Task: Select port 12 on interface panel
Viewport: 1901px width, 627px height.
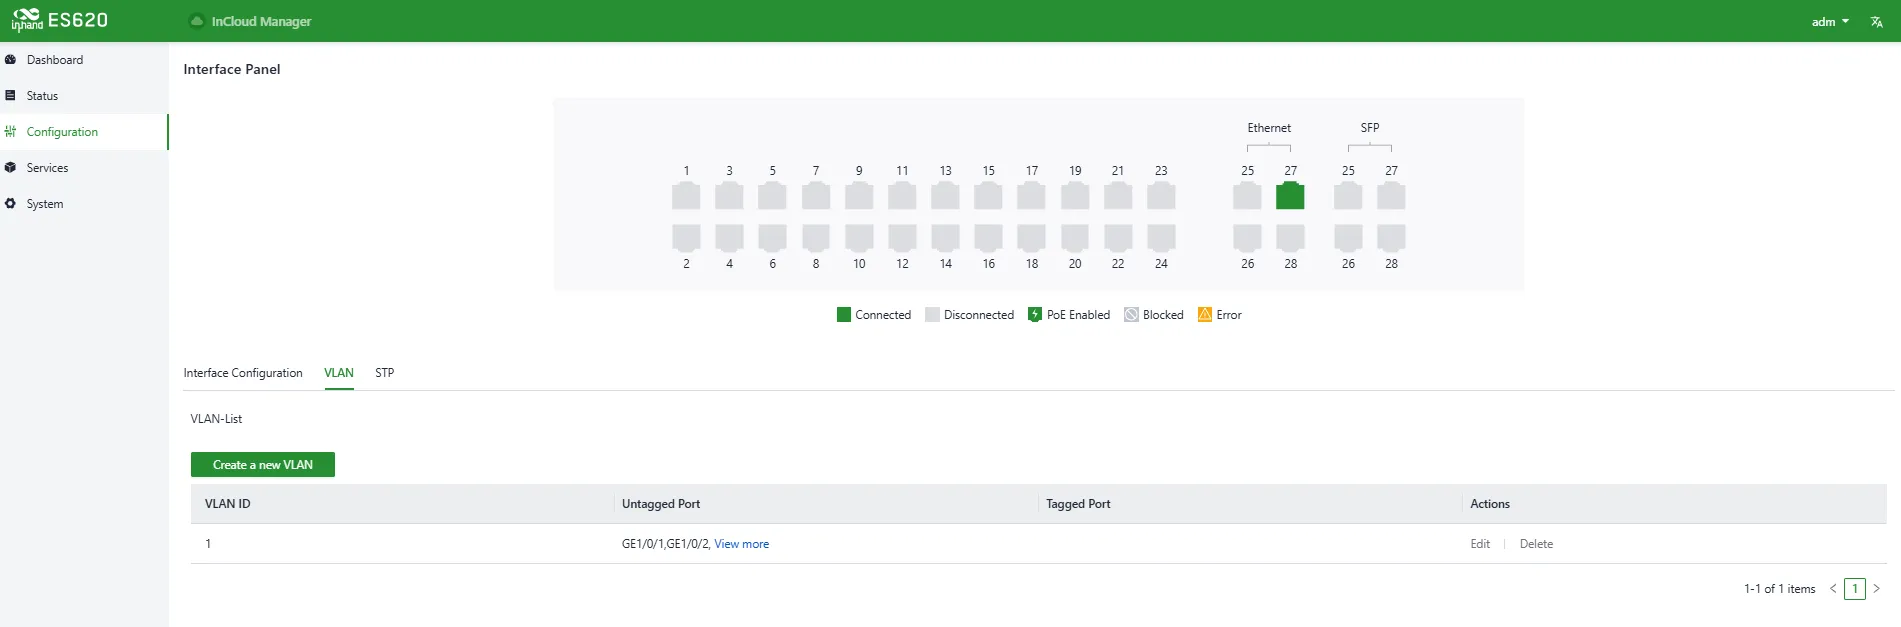Action: pyautogui.click(x=902, y=237)
